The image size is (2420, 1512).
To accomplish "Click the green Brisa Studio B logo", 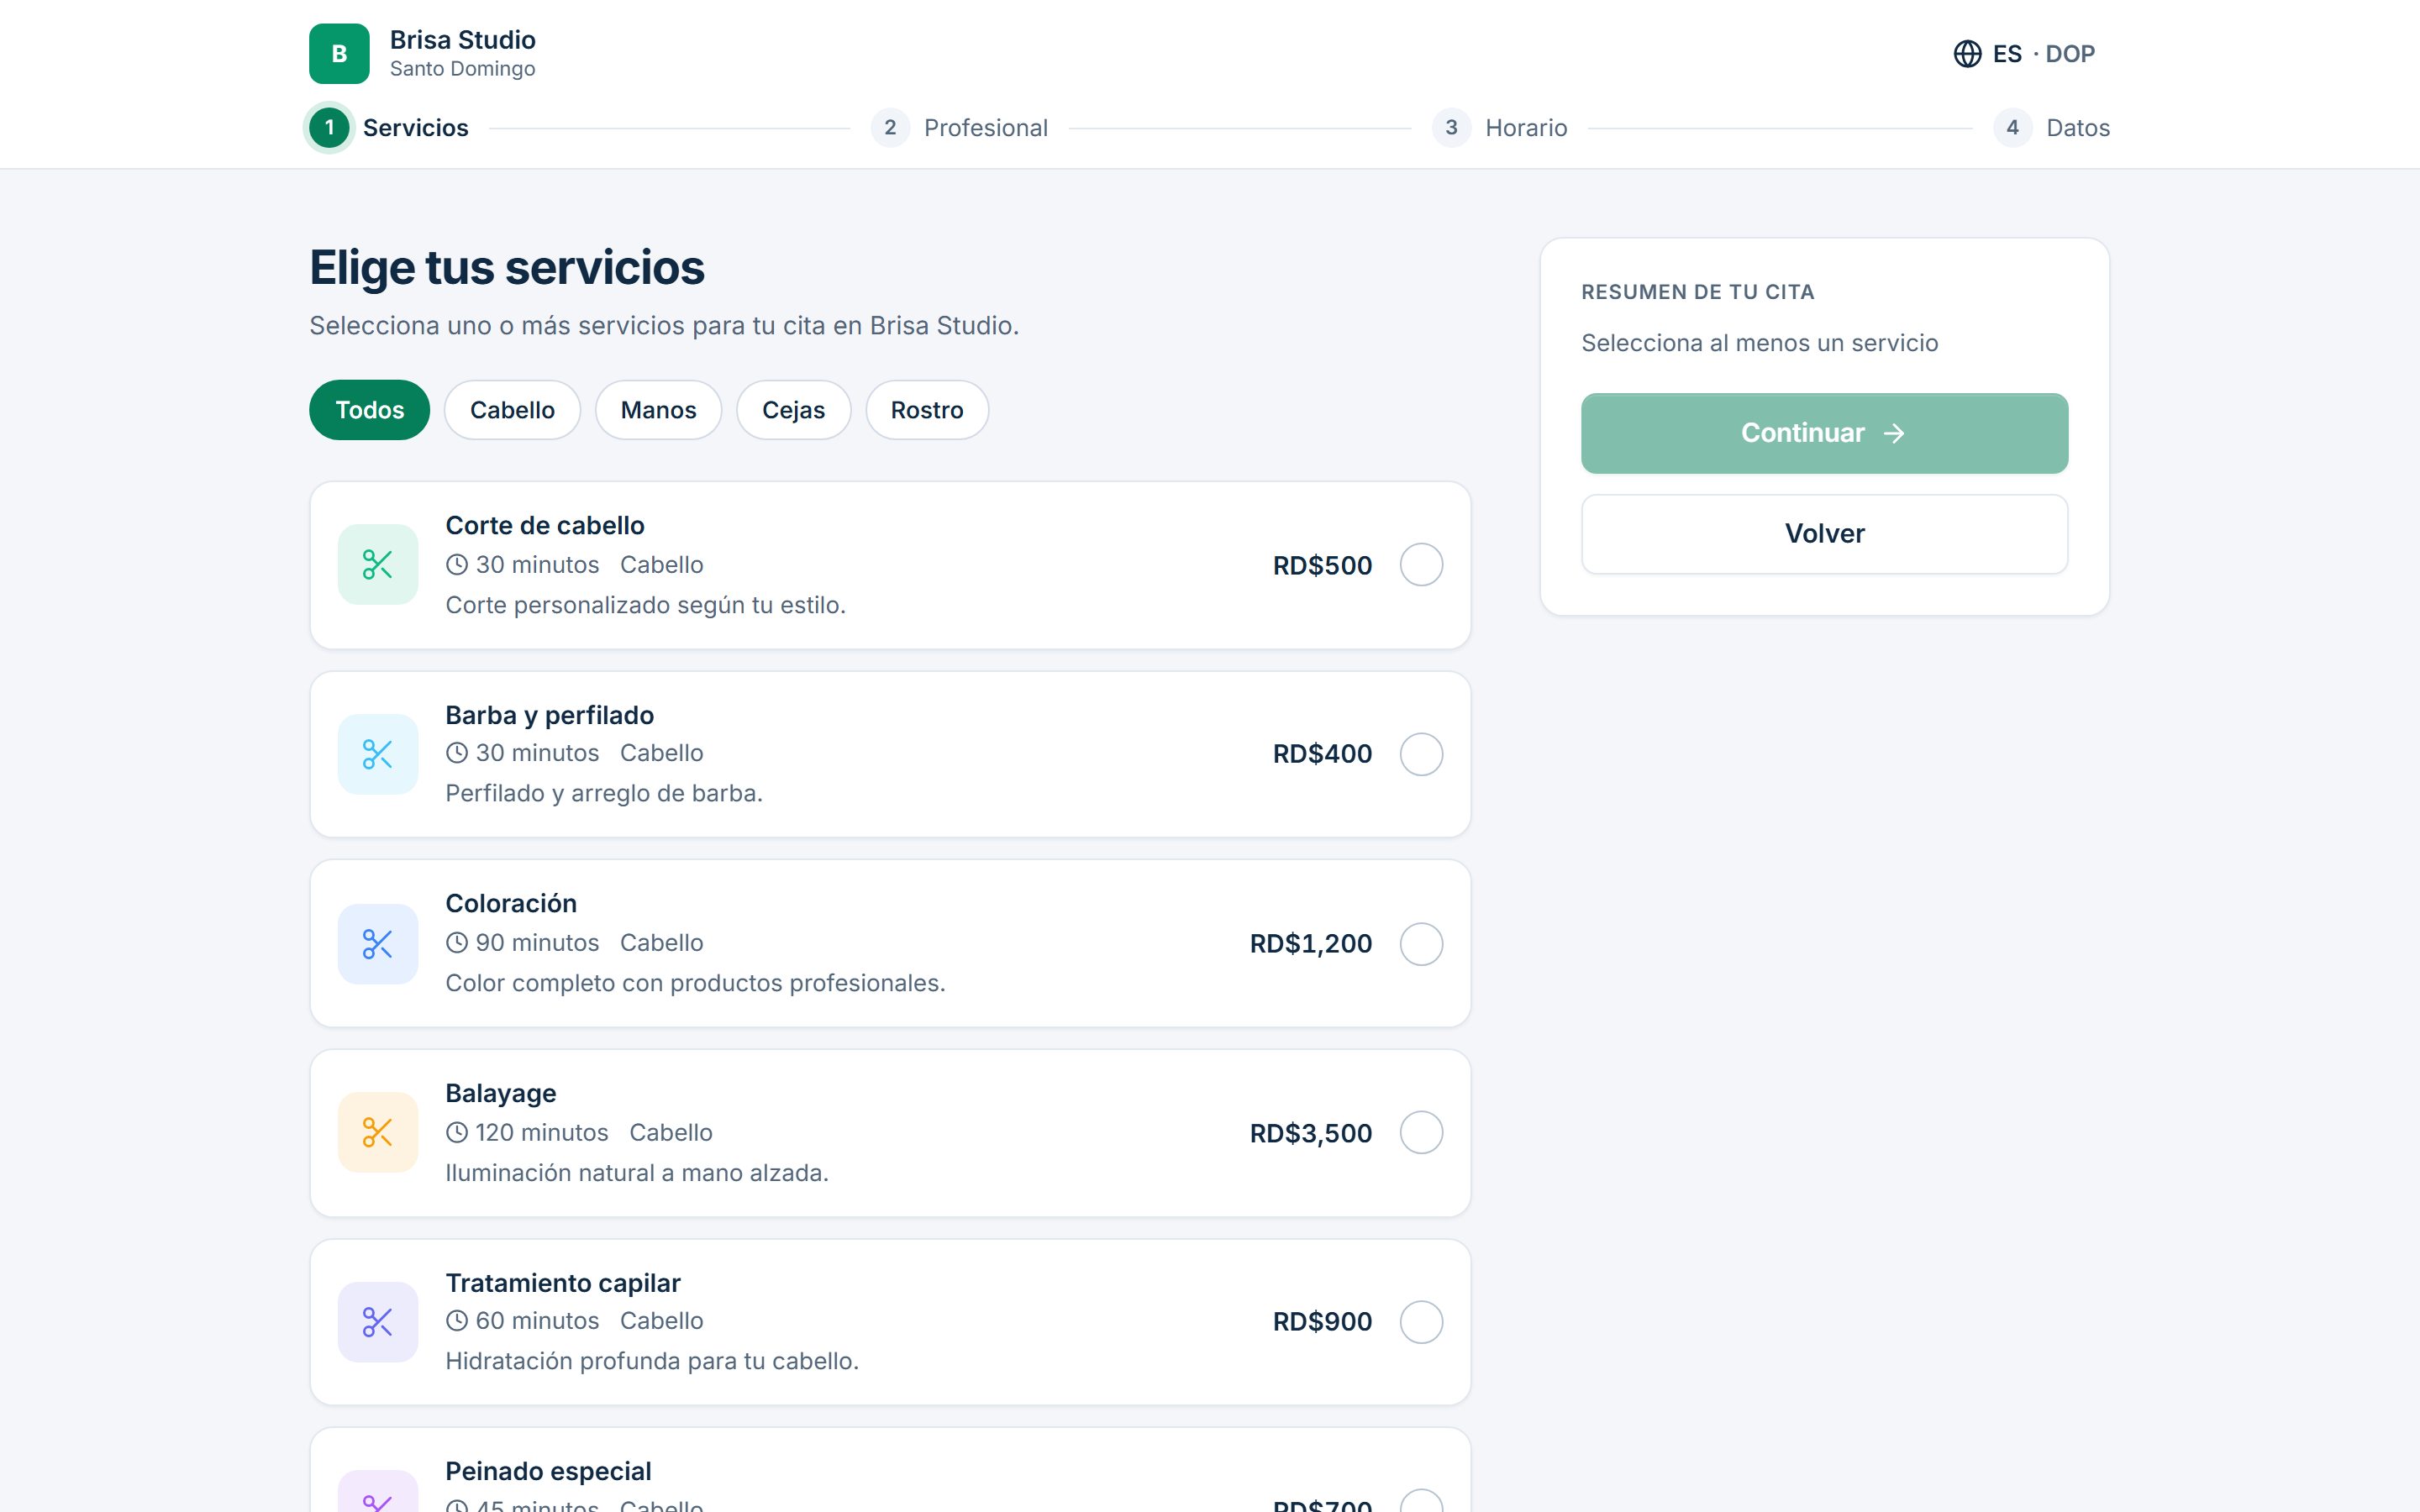I will [x=339, y=54].
